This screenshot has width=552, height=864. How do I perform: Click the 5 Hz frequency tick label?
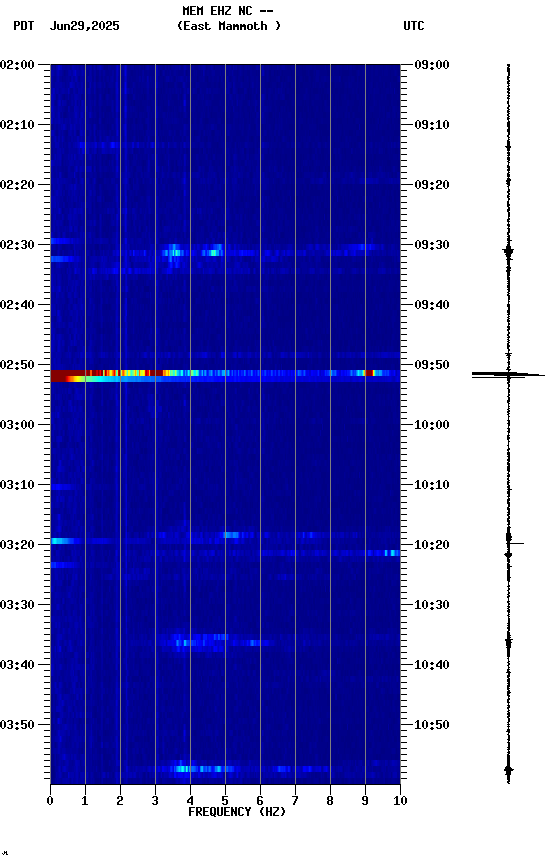pos(225,801)
